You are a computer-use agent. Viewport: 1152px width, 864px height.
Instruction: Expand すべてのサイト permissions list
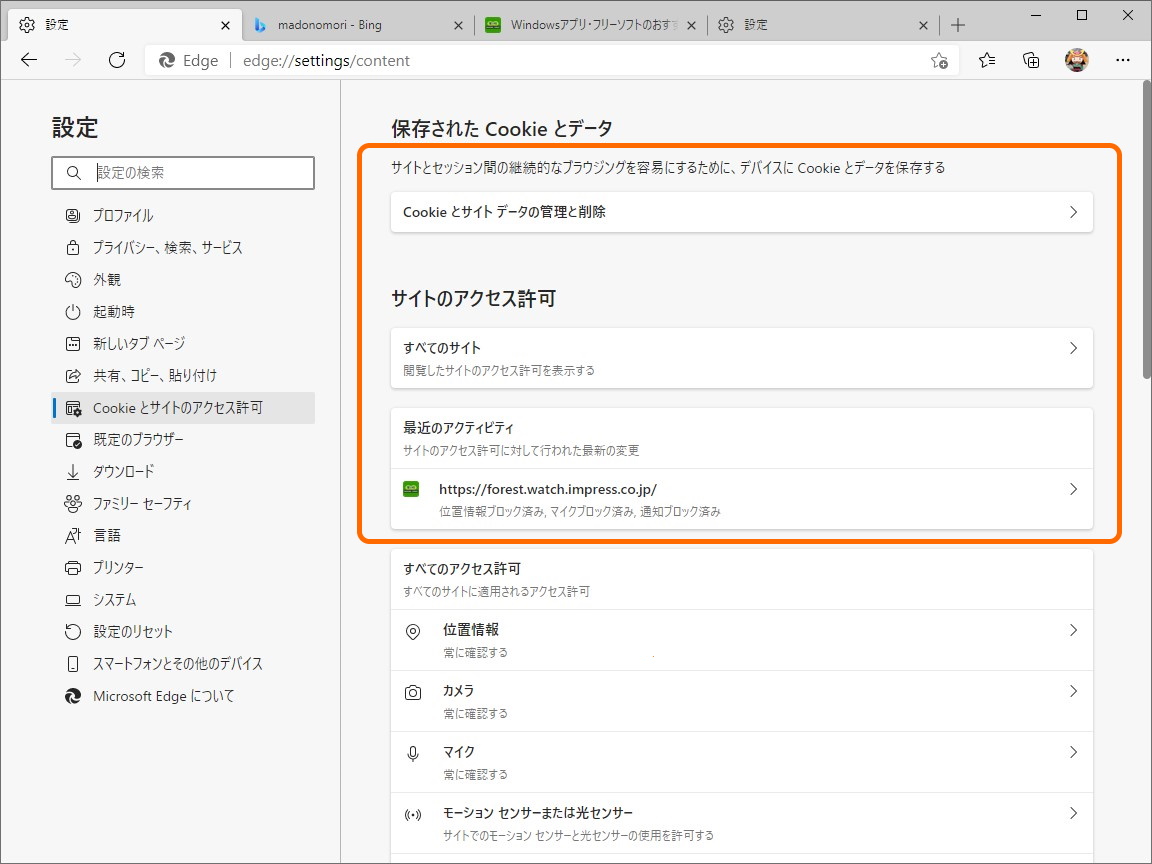pos(740,358)
